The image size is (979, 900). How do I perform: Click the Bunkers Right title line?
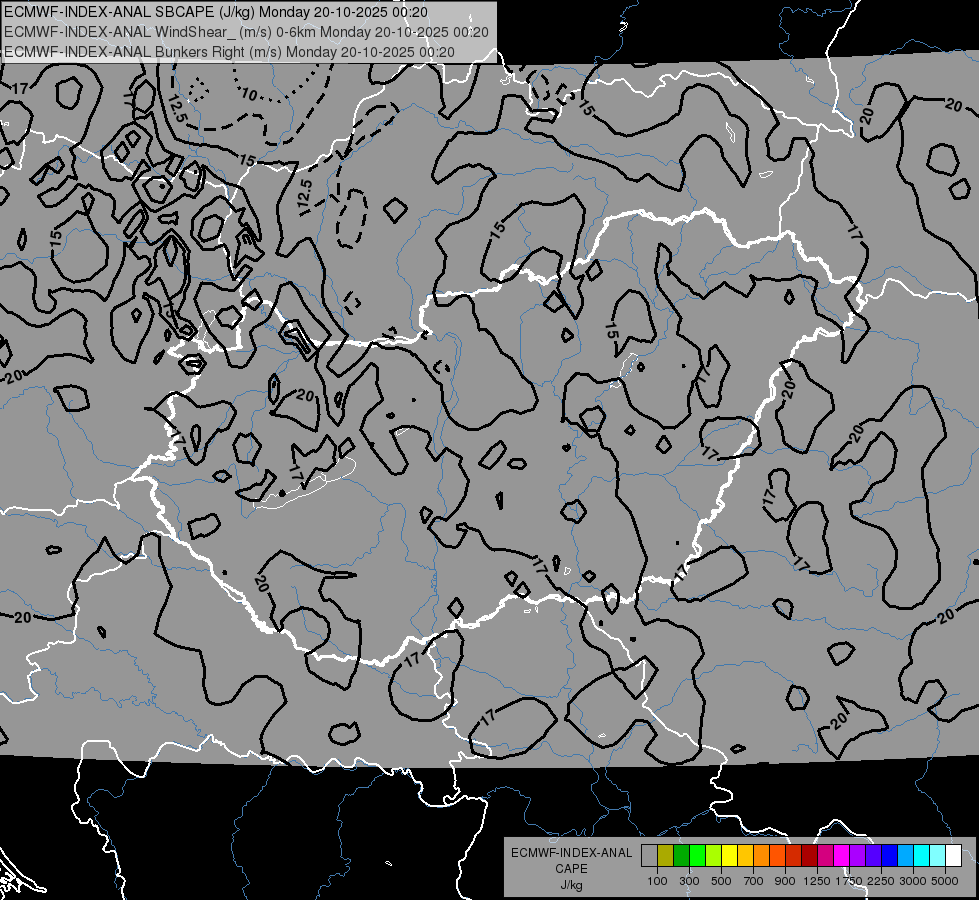point(229,52)
